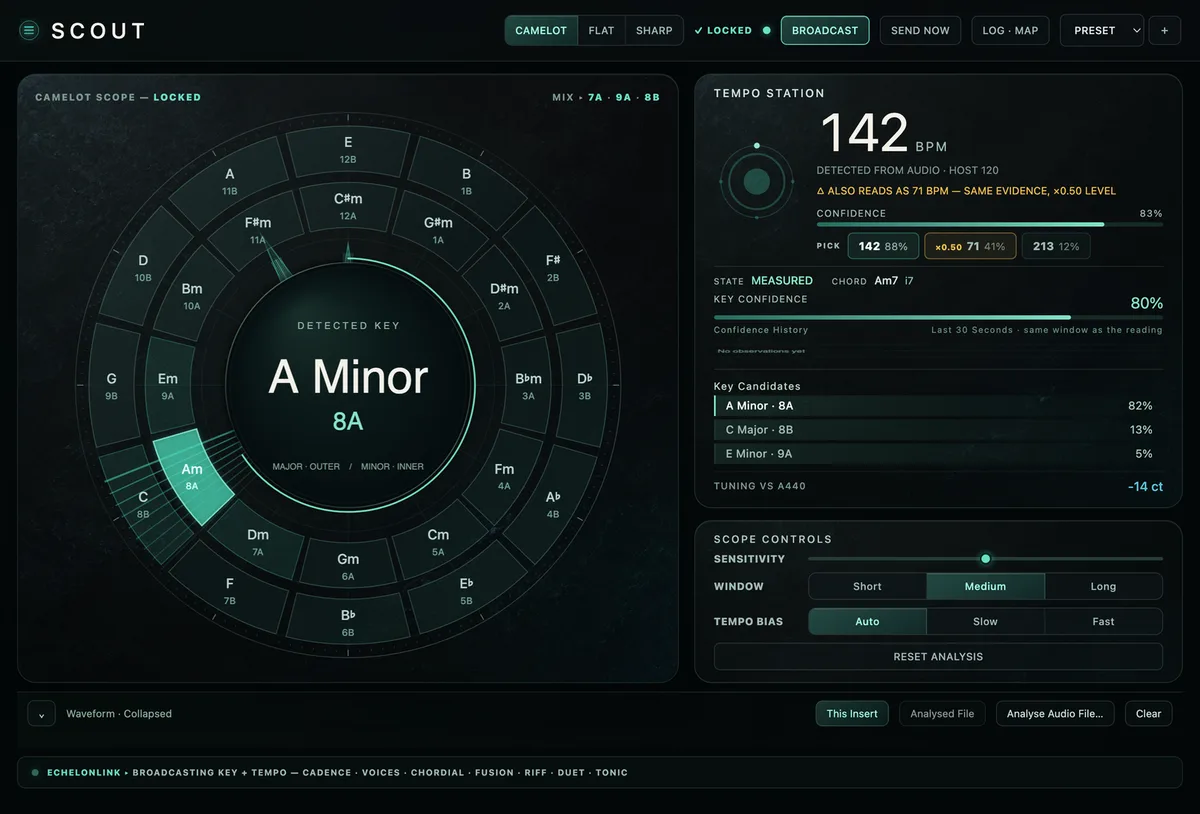The width and height of the screenshot is (1200, 814).
Task: Set tempo bias to Fast
Action: tap(1103, 621)
